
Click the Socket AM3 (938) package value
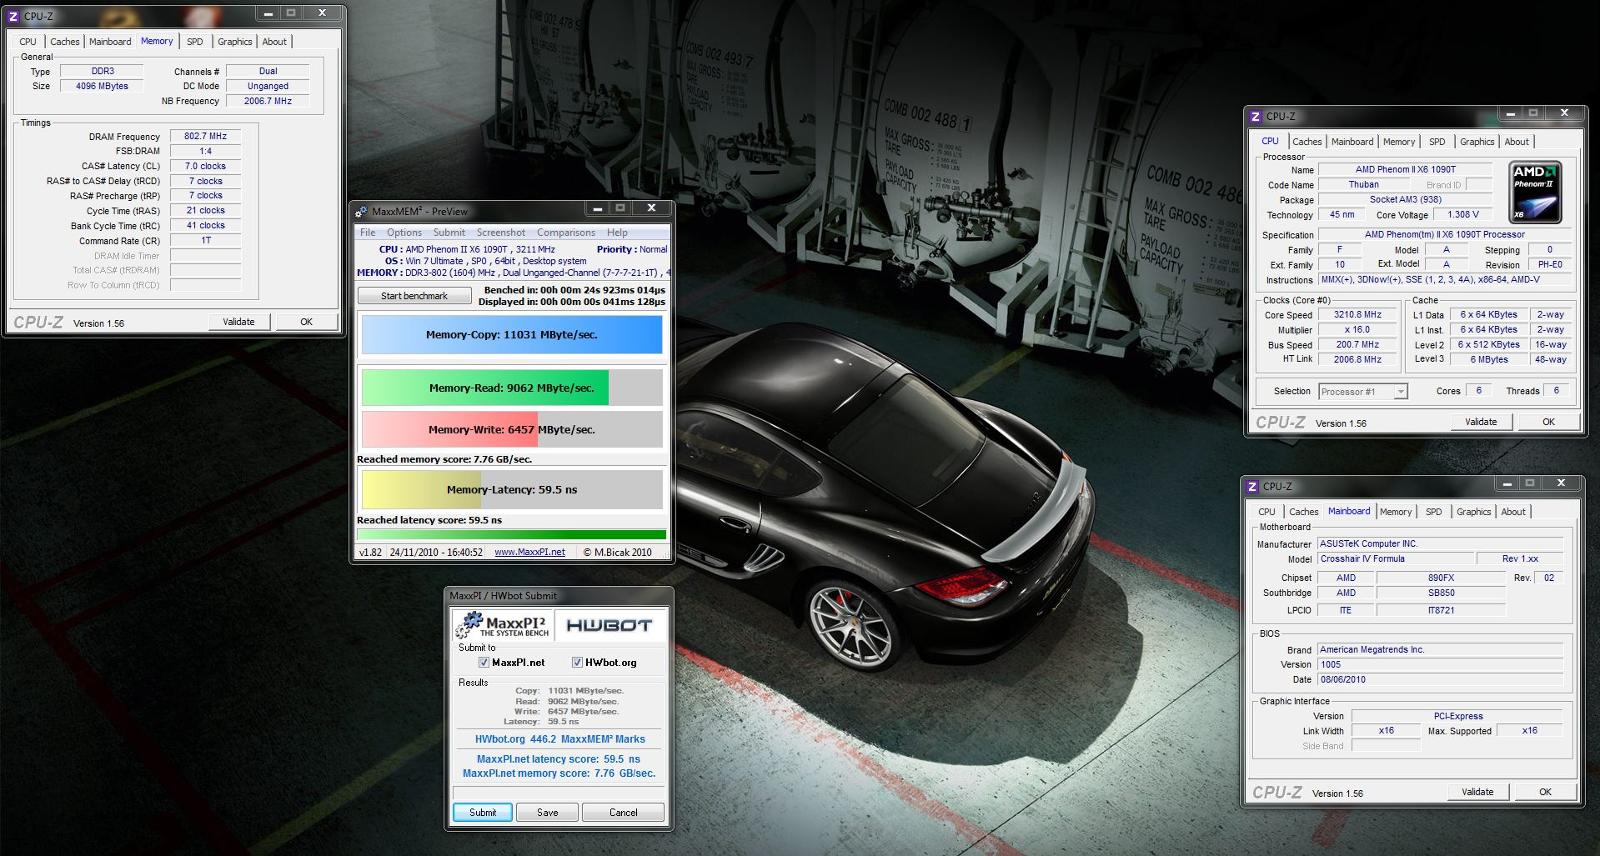[1405, 199]
